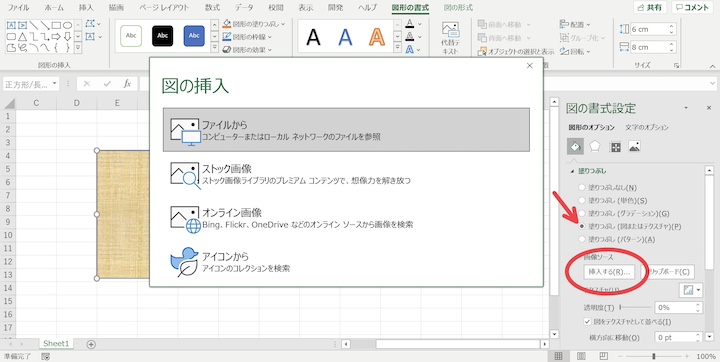Image resolution: width=720 pixels, height=362 pixels.
Task: Select the right arrow shape
Action: click(x=56, y=36)
